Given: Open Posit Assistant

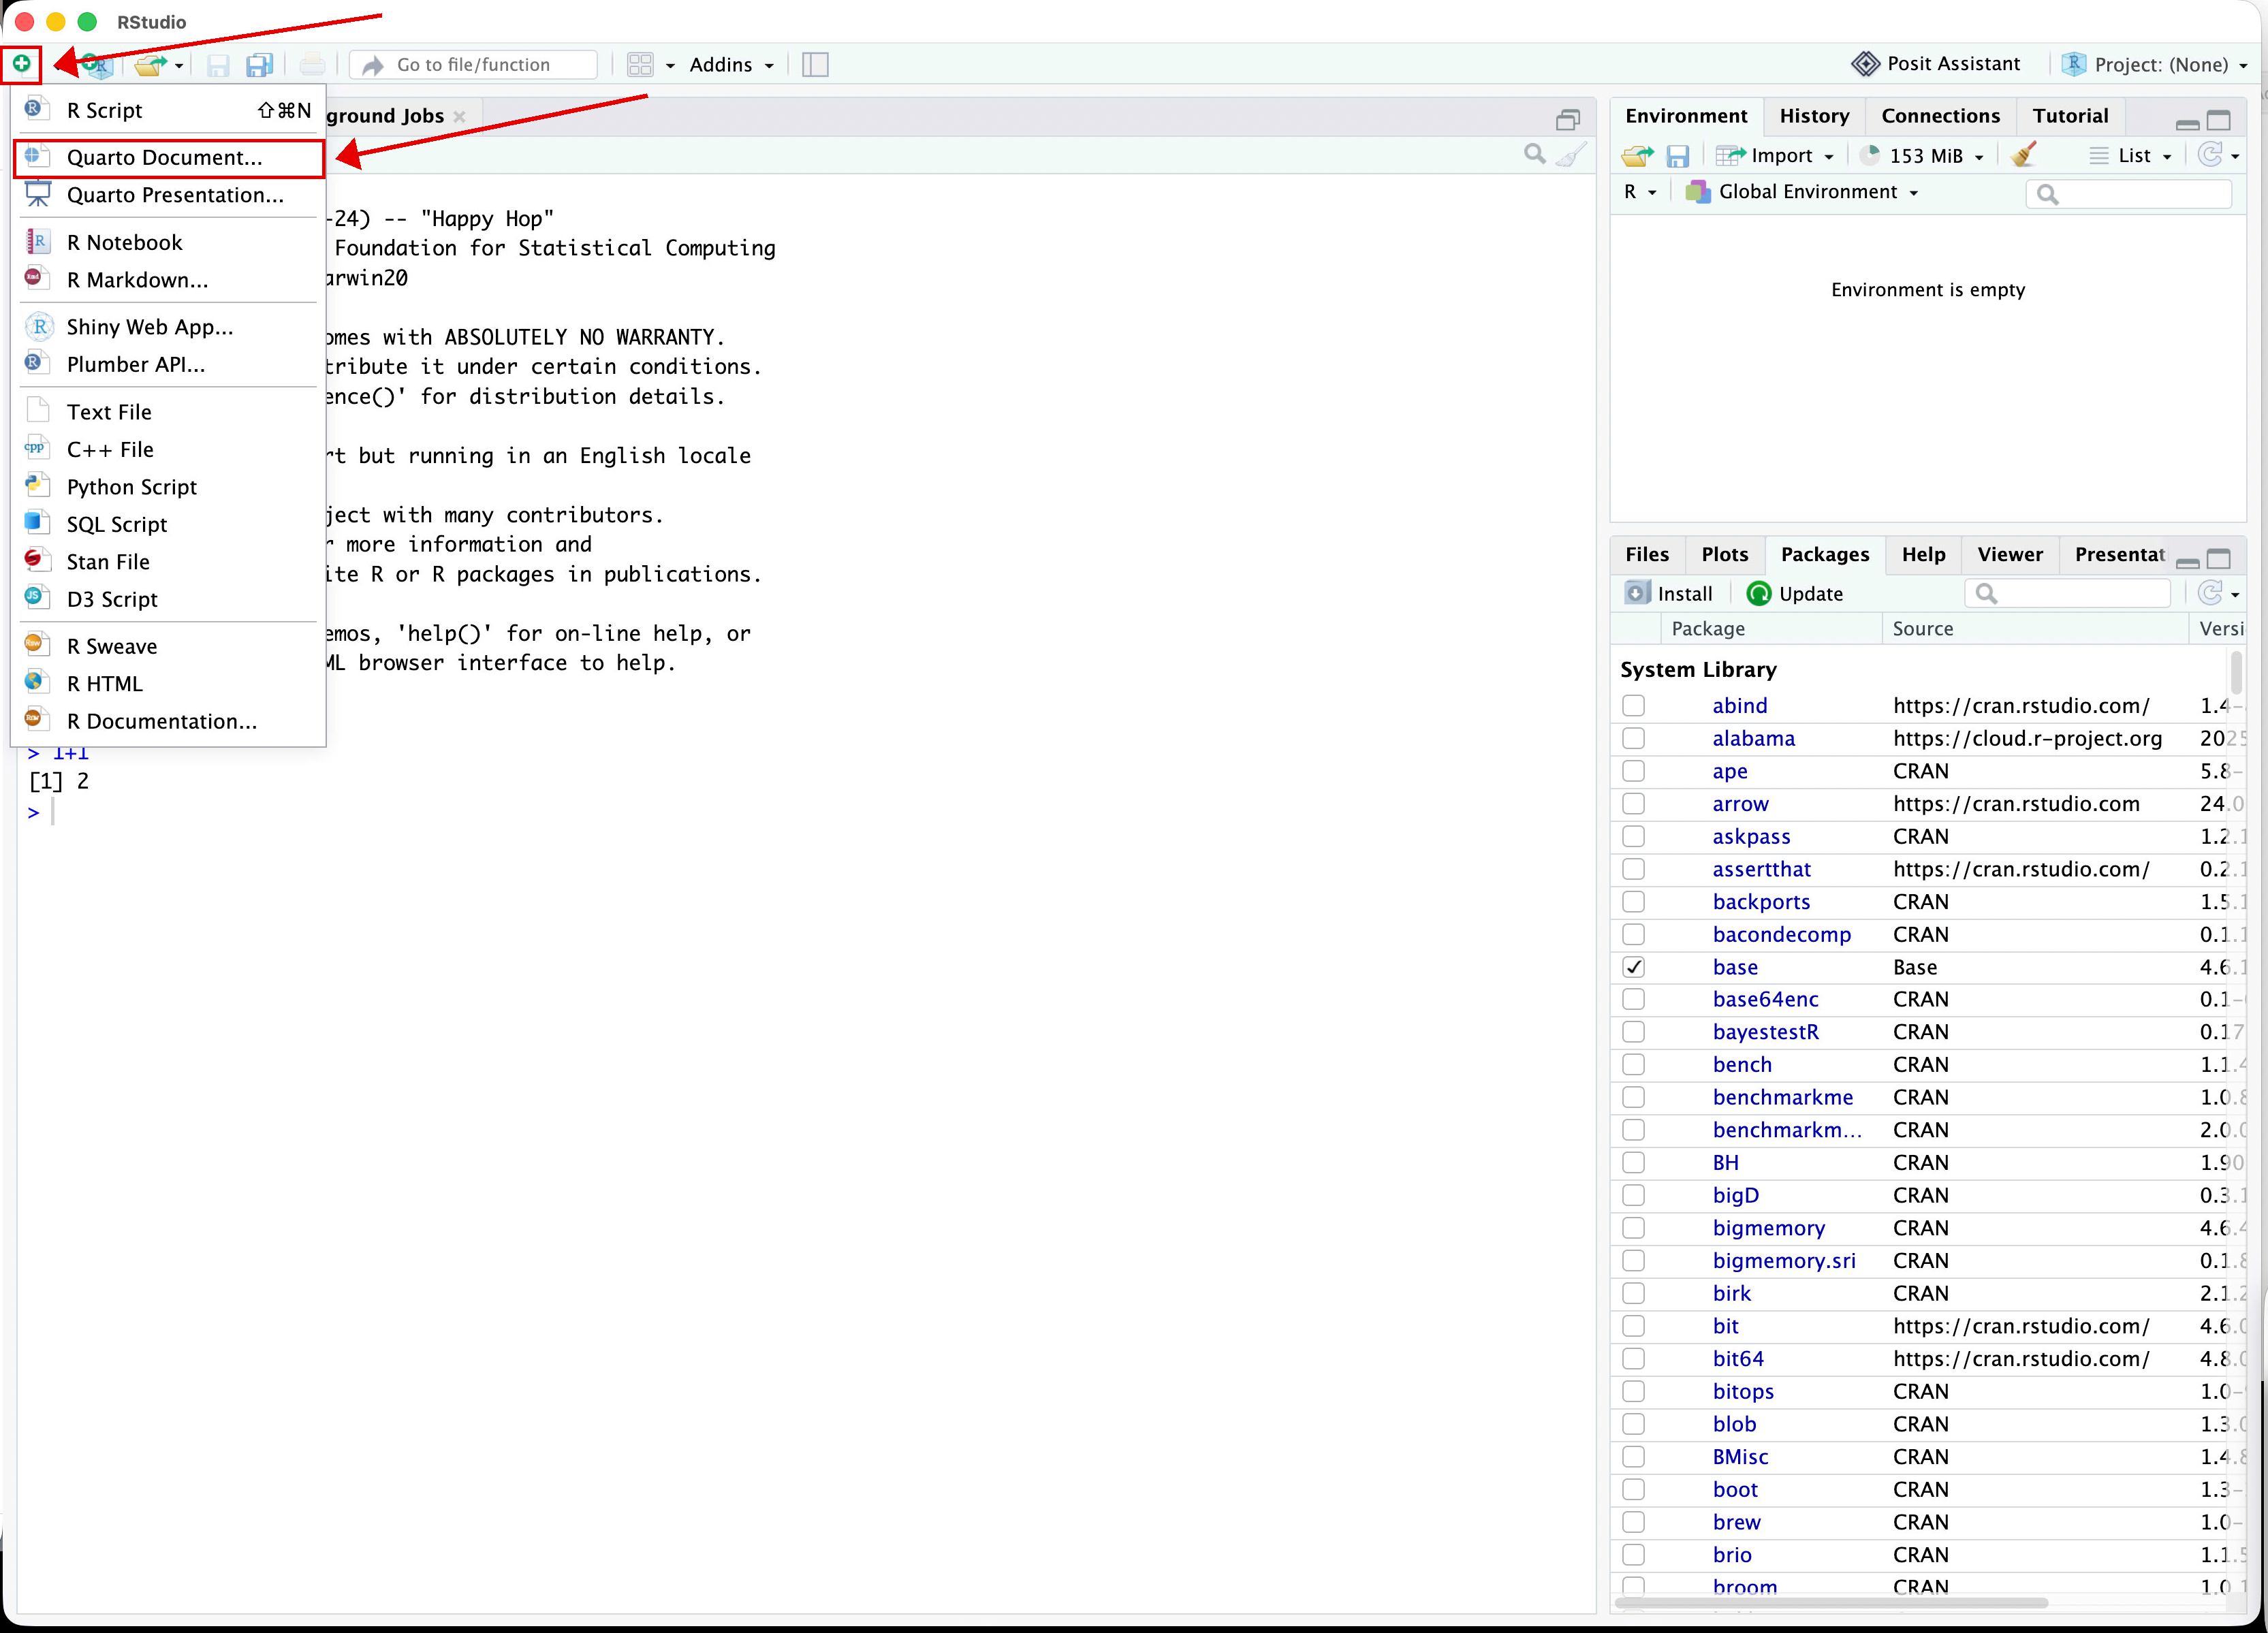Looking at the screenshot, I should coord(1936,64).
